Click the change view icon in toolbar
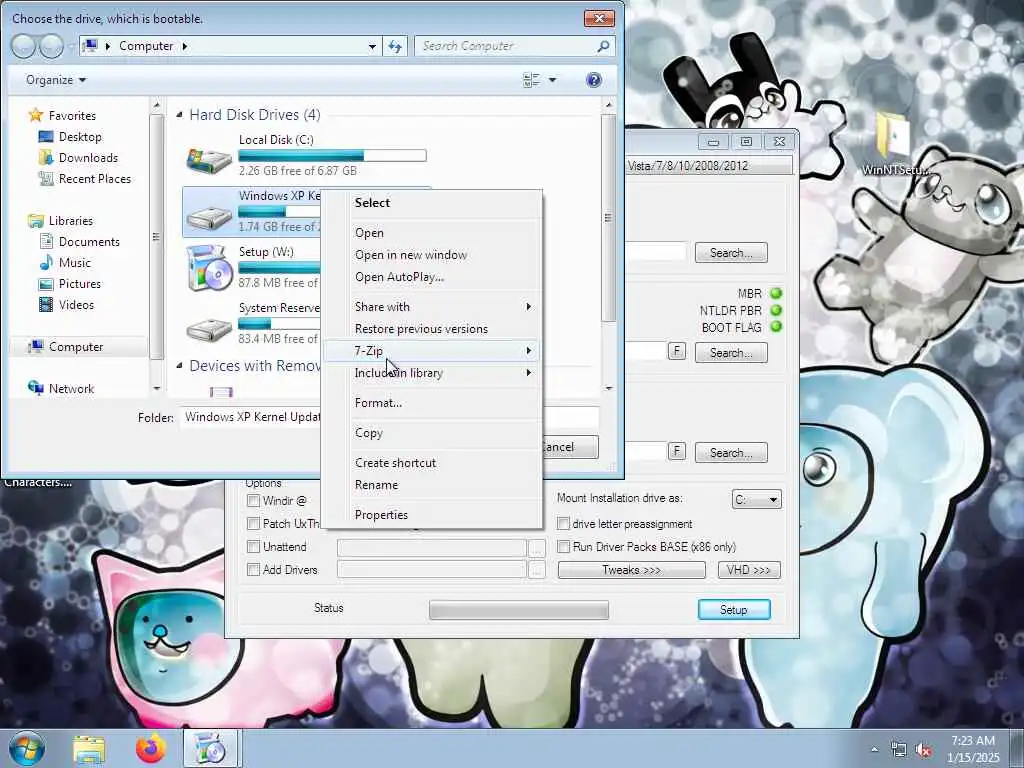Screen dimensions: 1024x768 532,80
